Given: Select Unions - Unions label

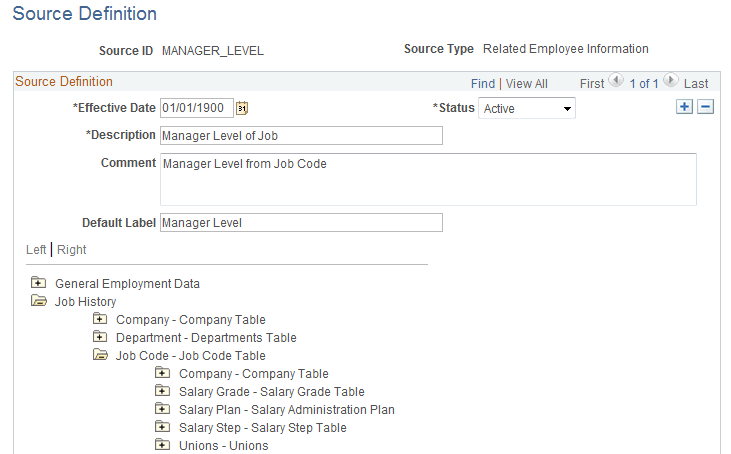Looking at the screenshot, I should click(x=224, y=446).
